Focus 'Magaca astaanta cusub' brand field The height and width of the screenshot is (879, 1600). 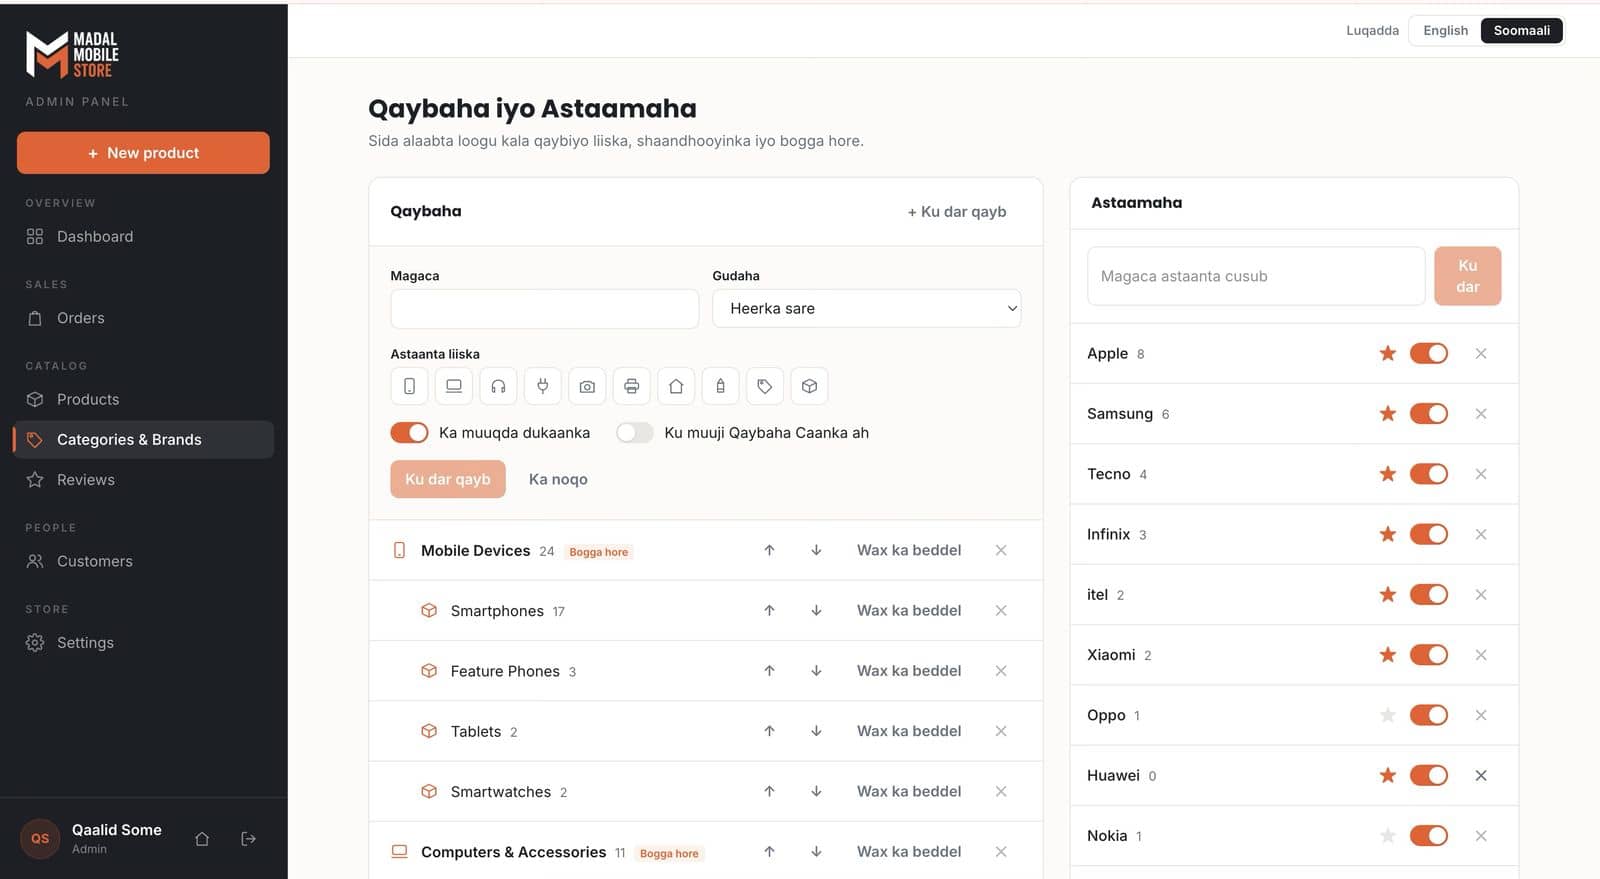1256,276
